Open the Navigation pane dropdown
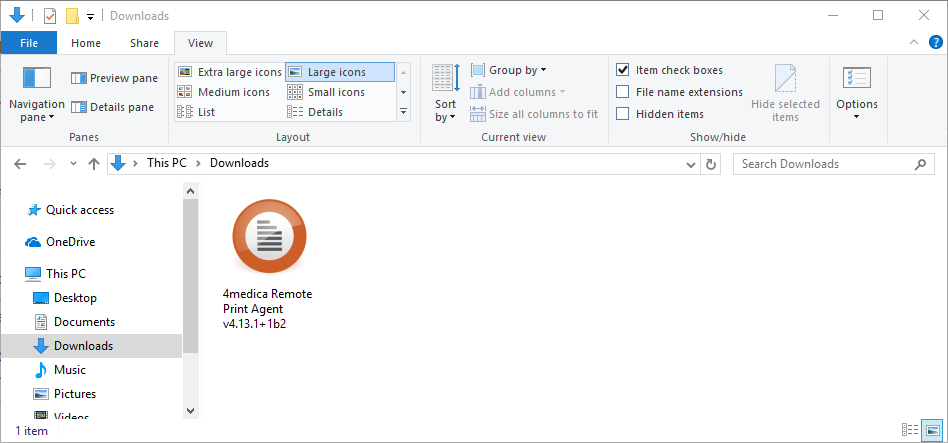This screenshot has height=443, width=948. [37, 95]
